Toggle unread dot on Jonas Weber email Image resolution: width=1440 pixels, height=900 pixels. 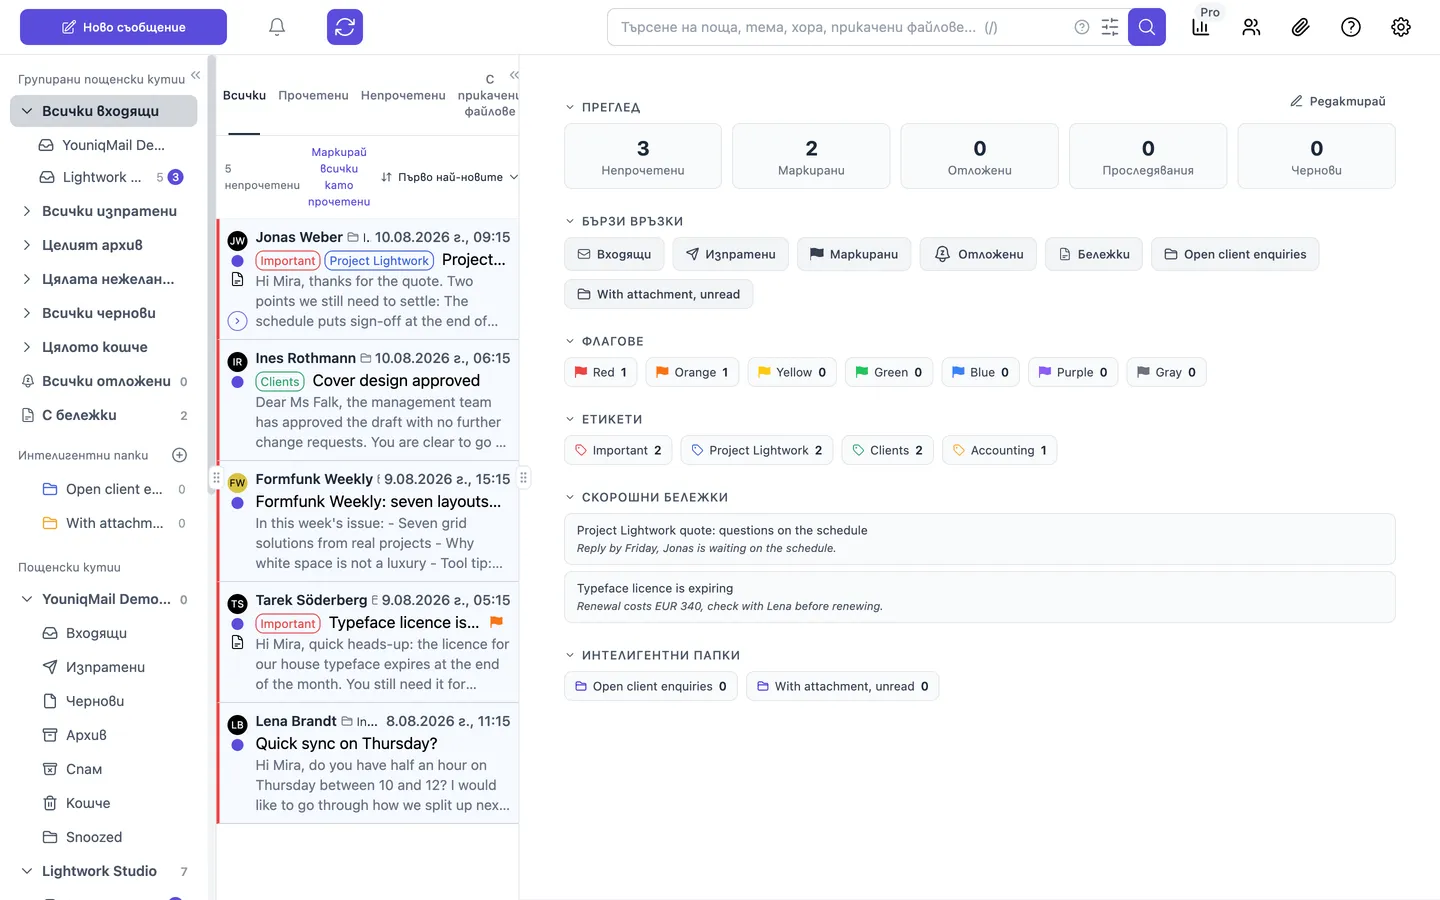tap(237, 261)
